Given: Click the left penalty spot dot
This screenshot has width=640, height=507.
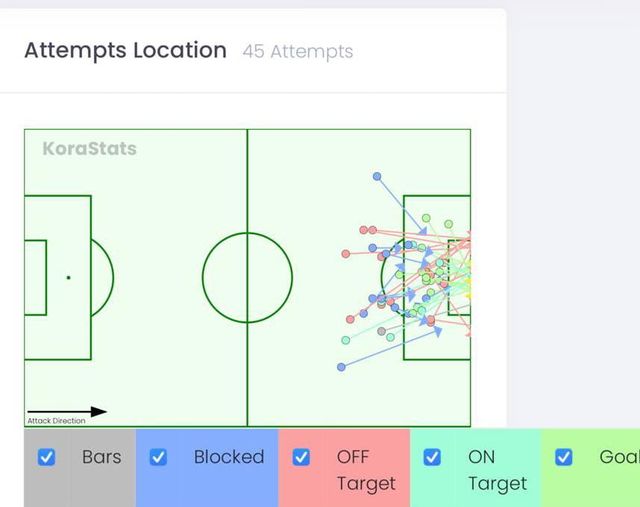Looking at the screenshot, I should coord(68,277).
